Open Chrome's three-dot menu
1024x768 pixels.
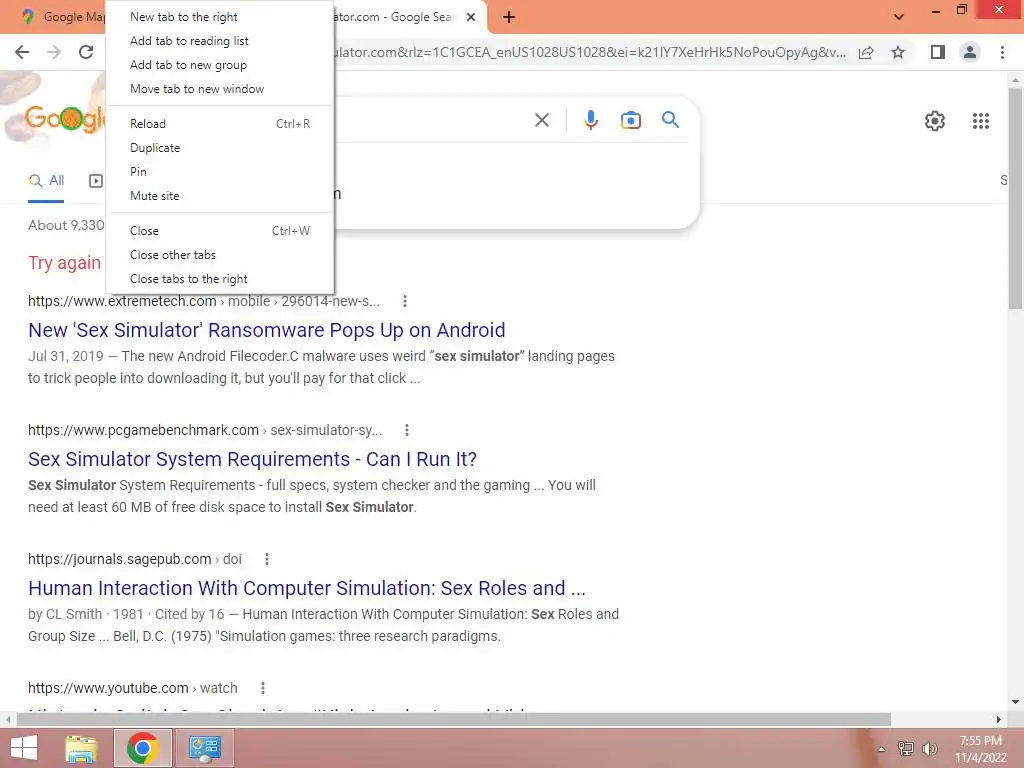(x=1002, y=52)
